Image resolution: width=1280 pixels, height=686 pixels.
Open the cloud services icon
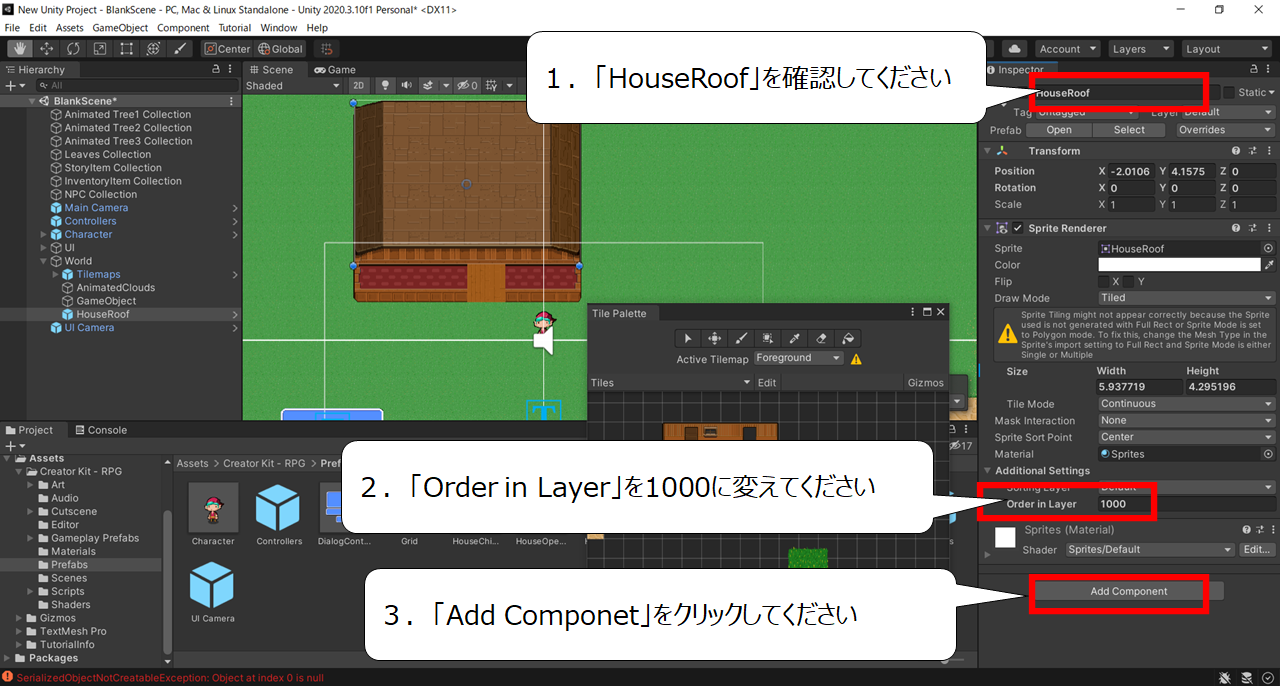coord(1014,48)
